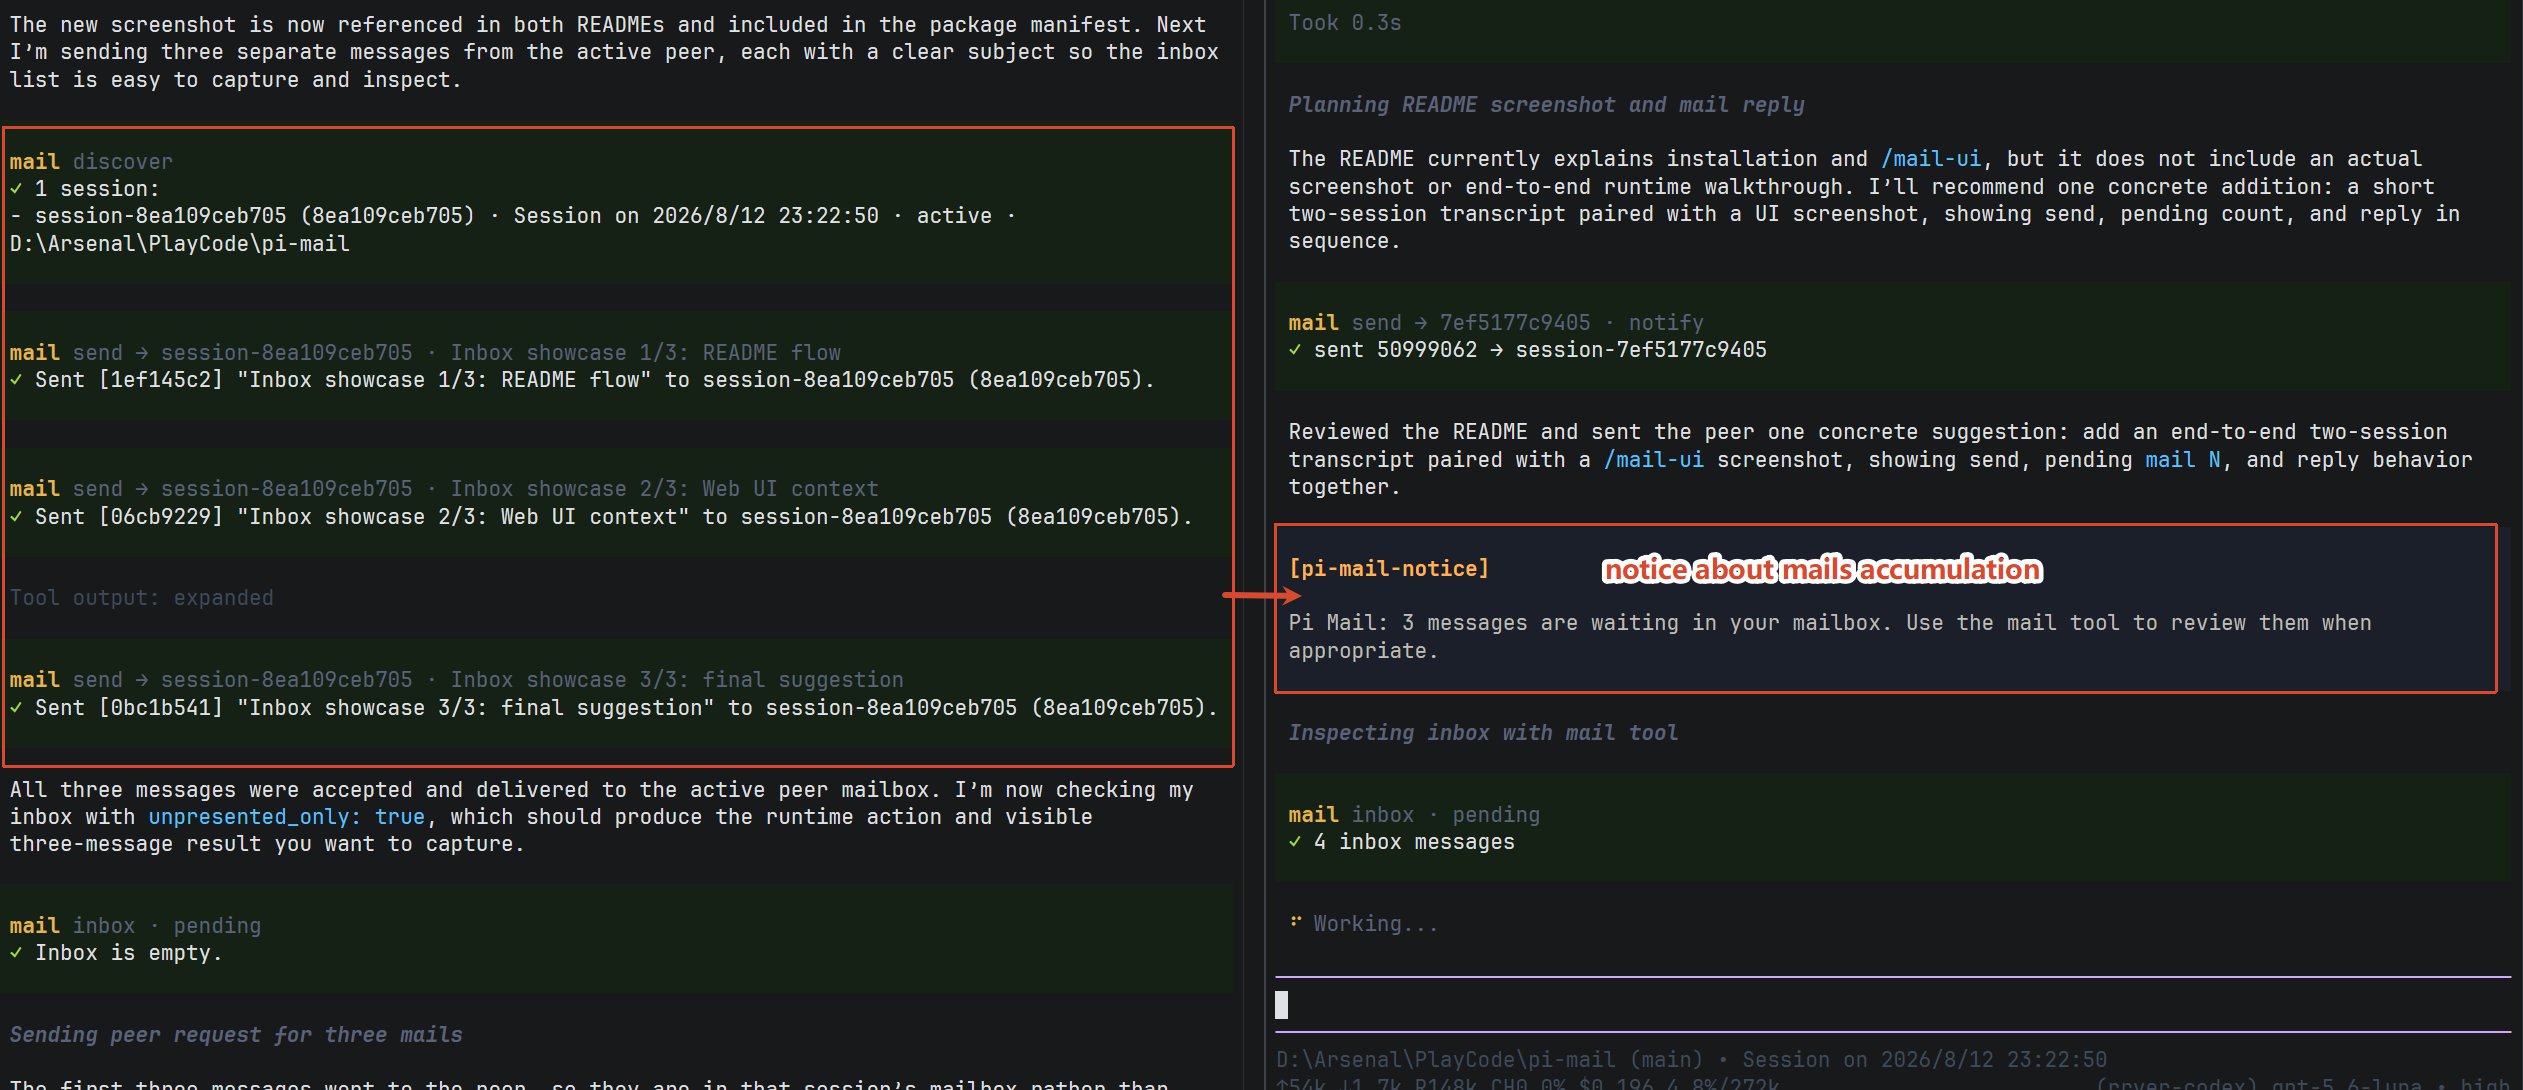This screenshot has height=1090, width=2523.
Task: Click the "[pi-mail-notice]" label
Action: pos(1389,569)
